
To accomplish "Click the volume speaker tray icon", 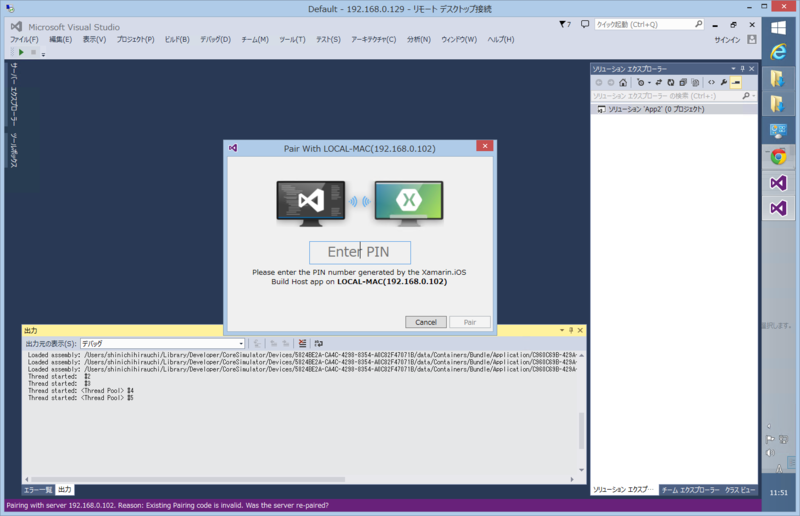I will click(x=770, y=453).
